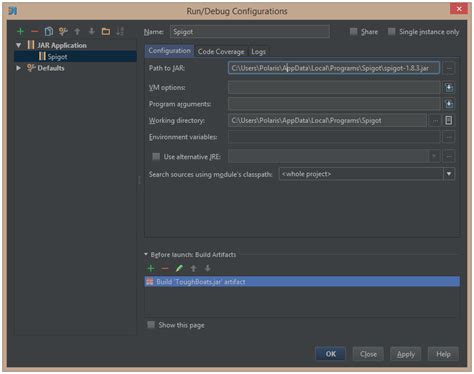This screenshot has height=374, width=474.
Task: Check Use alternative JRE option
Action: tap(156, 156)
